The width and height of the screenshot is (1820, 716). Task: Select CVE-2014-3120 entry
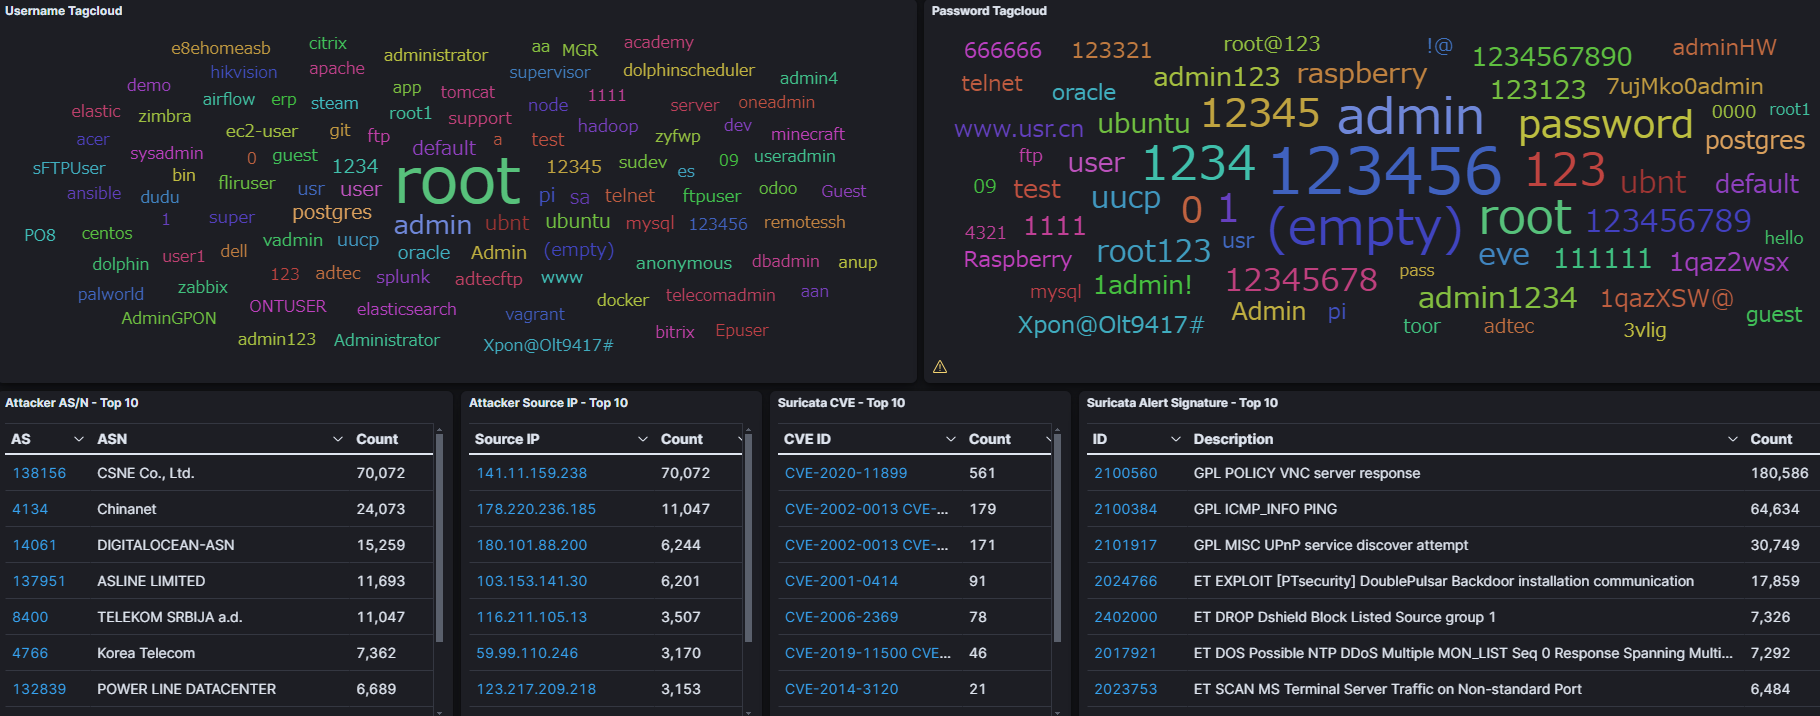pyautogui.click(x=842, y=689)
